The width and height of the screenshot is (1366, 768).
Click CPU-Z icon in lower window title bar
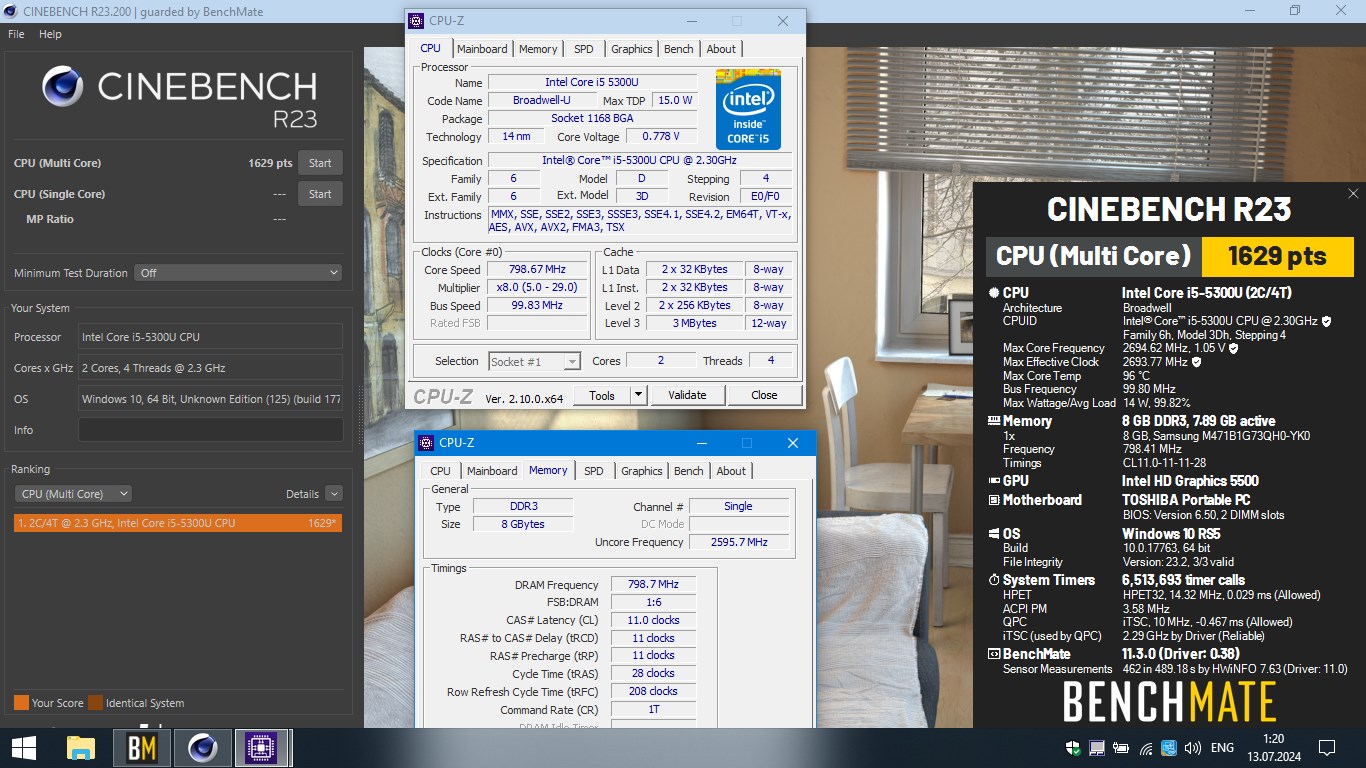click(x=427, y=443)
